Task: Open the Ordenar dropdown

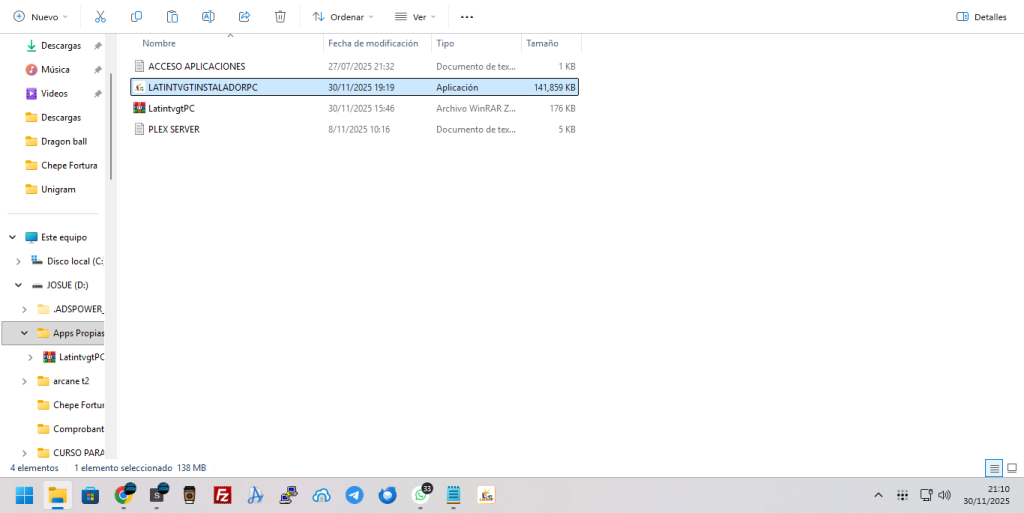Action: (x=343, y=17)
